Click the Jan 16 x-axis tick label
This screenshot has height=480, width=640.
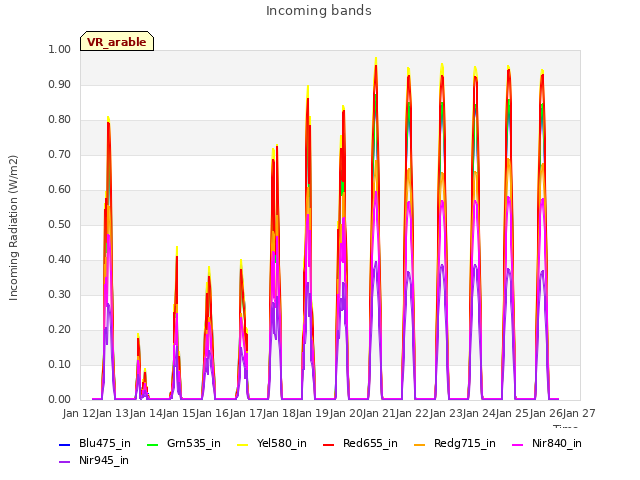[x=212, y=413]
